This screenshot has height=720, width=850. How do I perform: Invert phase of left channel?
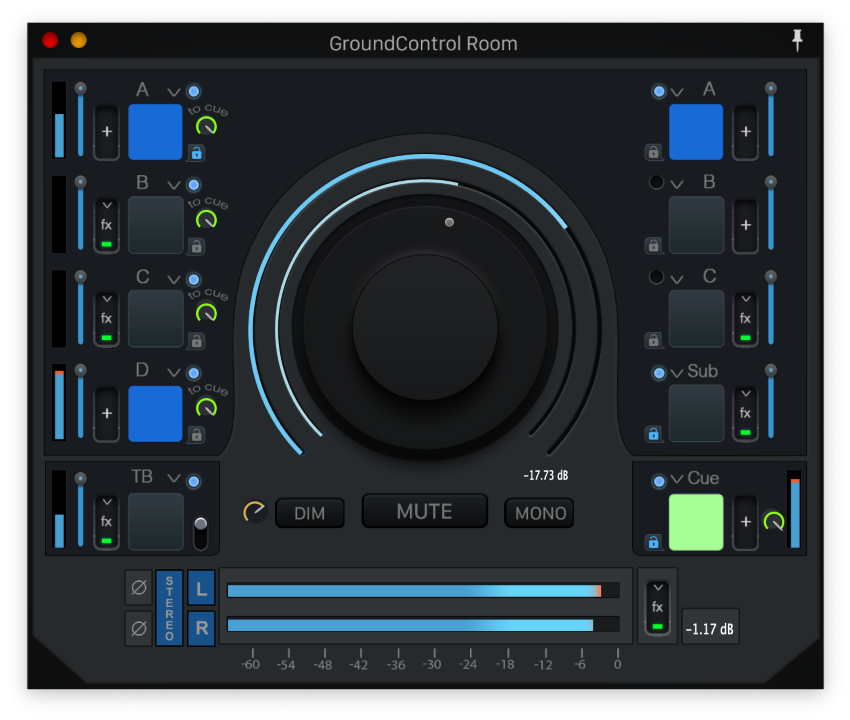[139, 587]
